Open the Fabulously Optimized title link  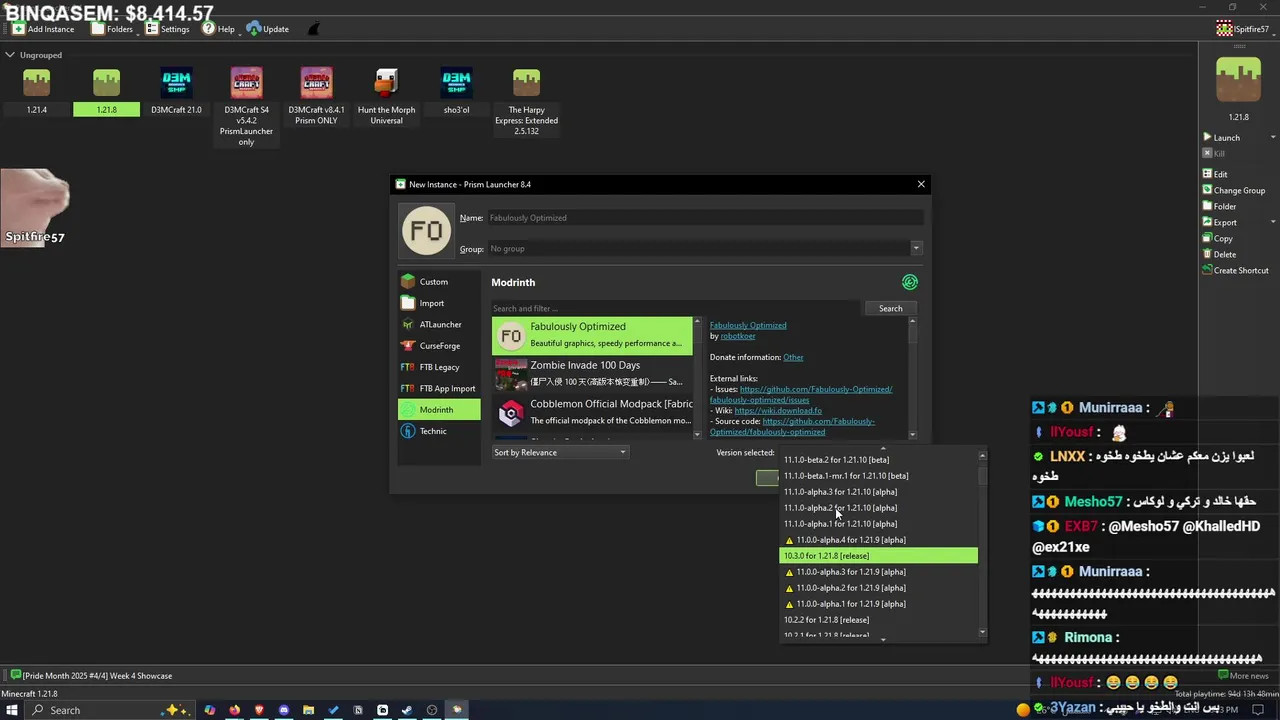click(748, 325)
